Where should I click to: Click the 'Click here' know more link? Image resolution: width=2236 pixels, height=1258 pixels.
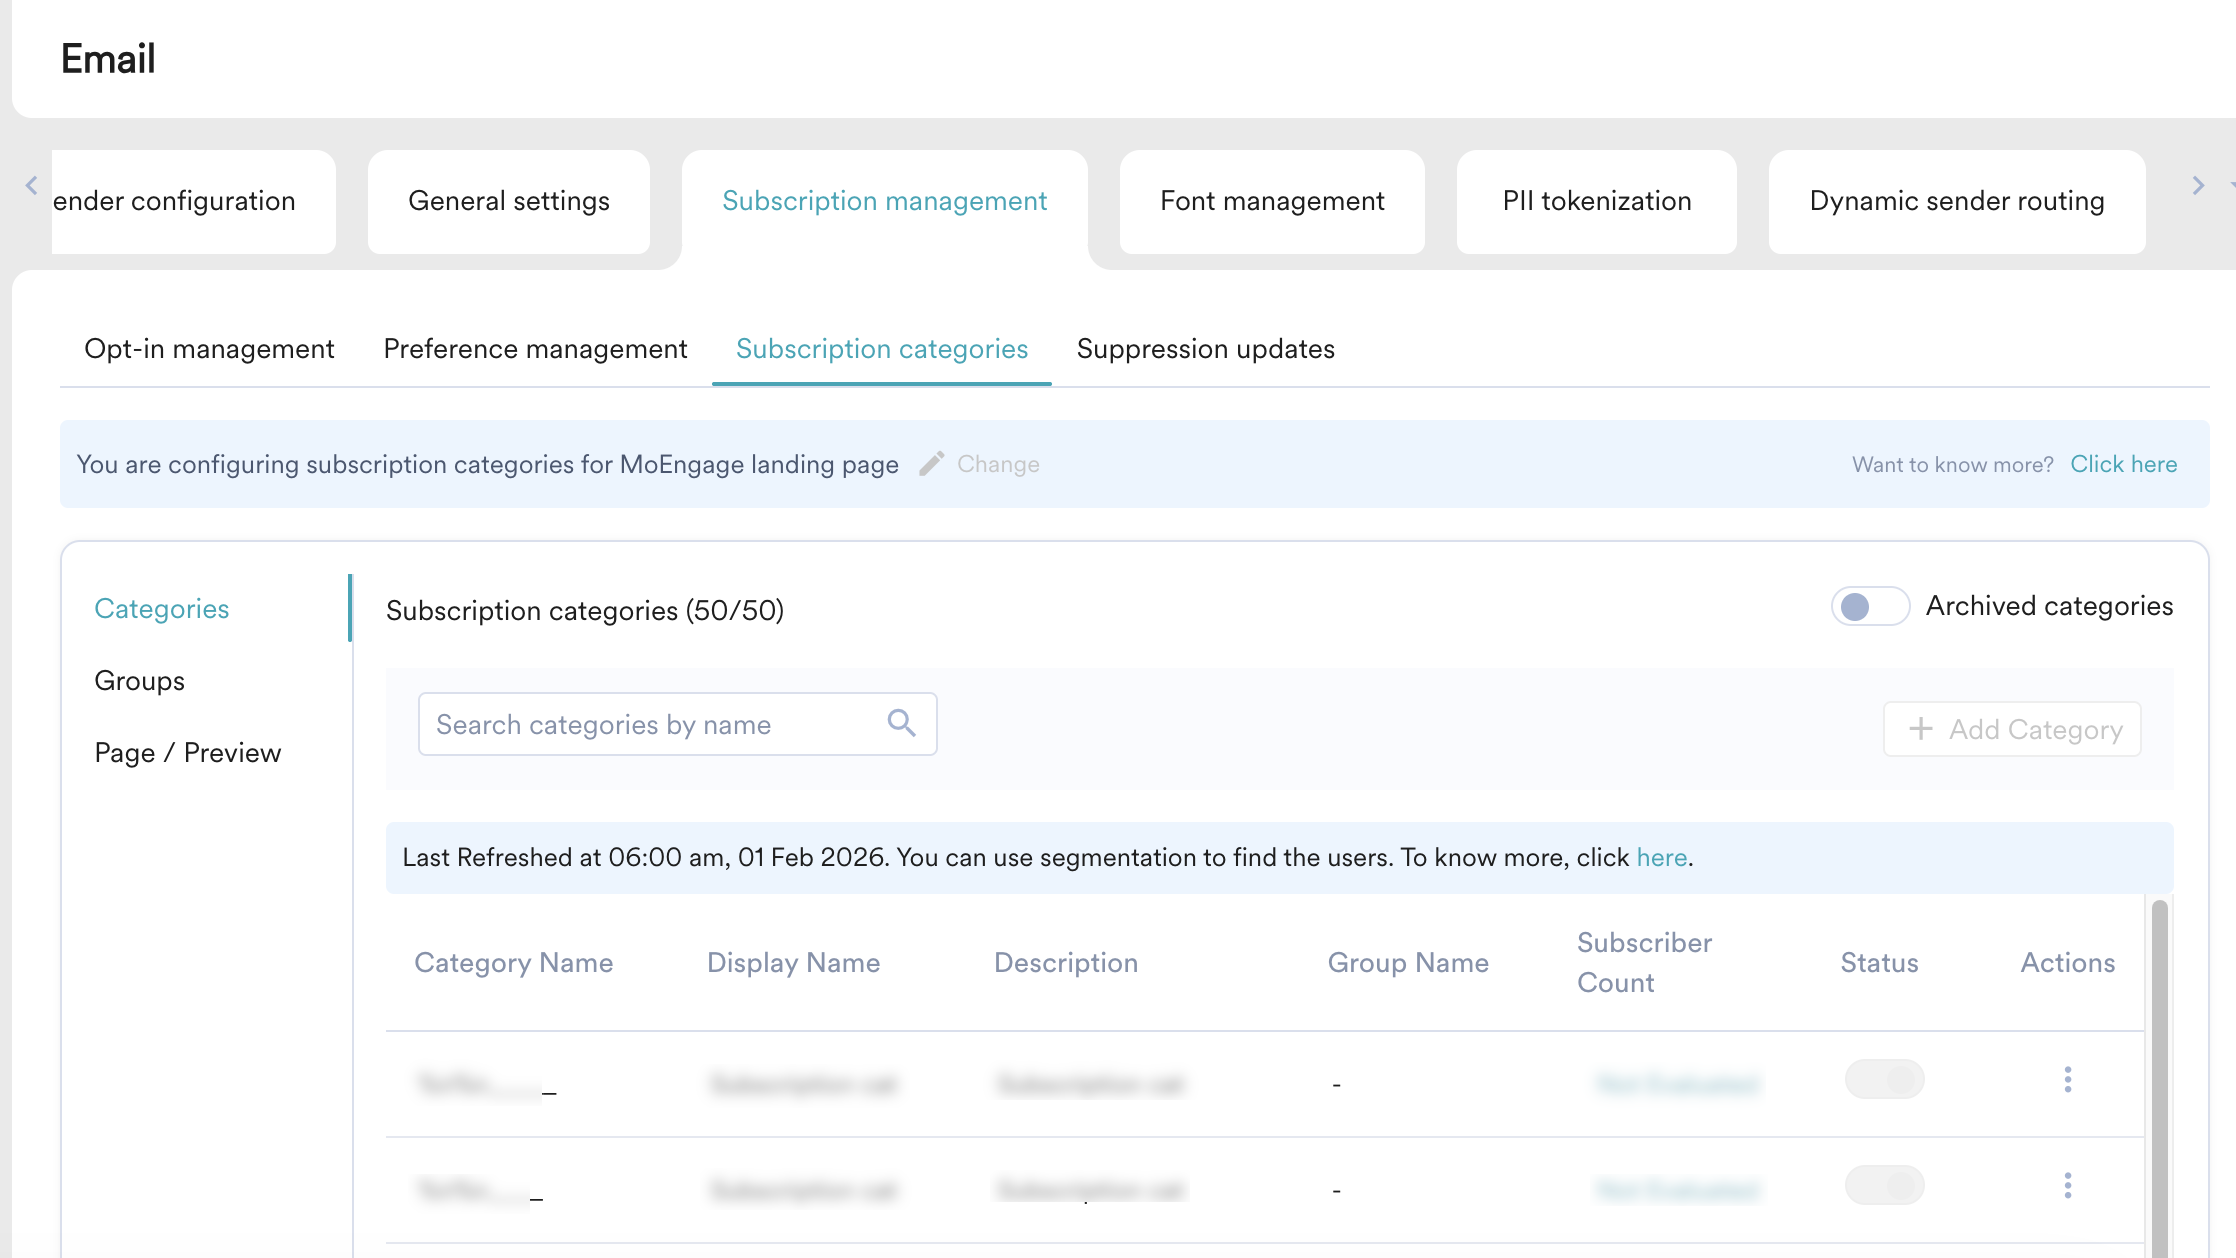2123,464
